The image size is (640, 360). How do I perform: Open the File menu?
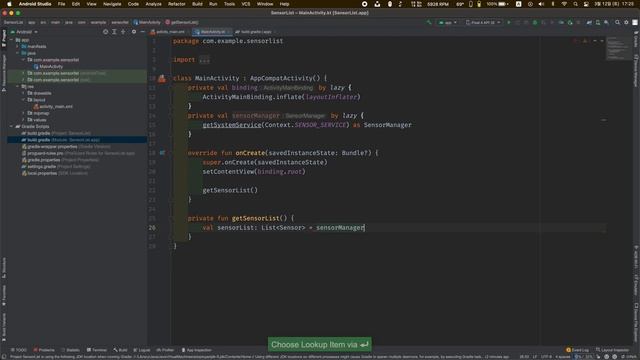click(x=61, y=4)
